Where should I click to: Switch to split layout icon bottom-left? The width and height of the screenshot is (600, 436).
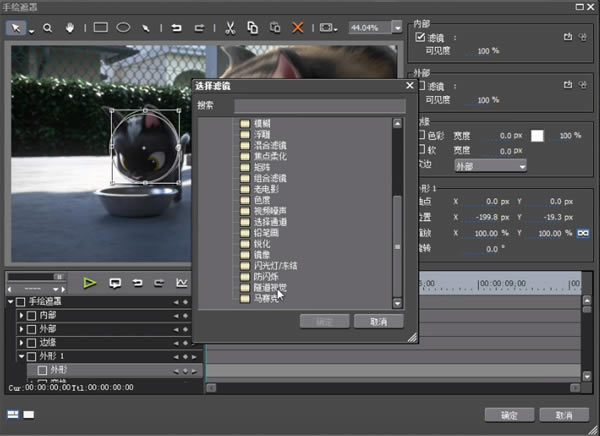13,415
